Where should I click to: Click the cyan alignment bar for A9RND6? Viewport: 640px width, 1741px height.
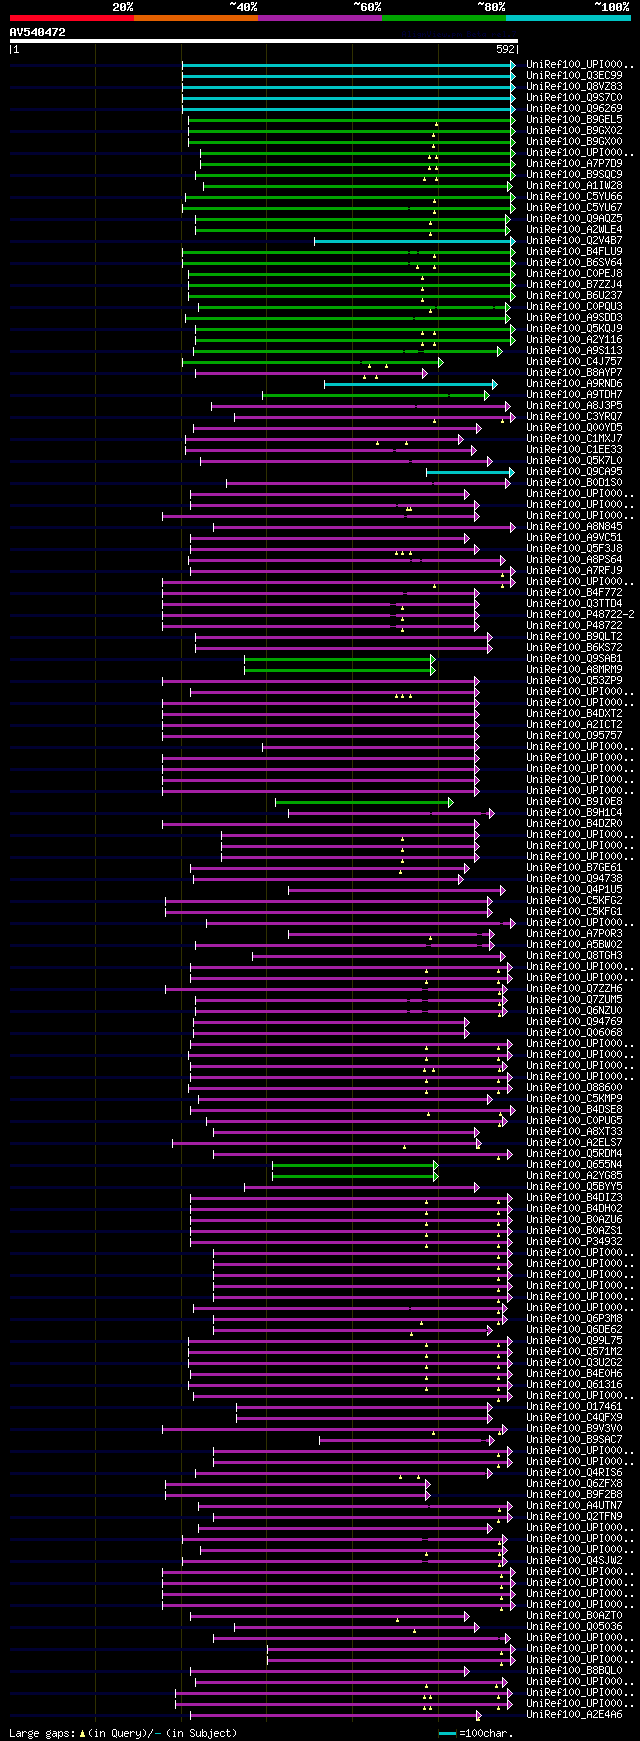(x=410, y=384)
